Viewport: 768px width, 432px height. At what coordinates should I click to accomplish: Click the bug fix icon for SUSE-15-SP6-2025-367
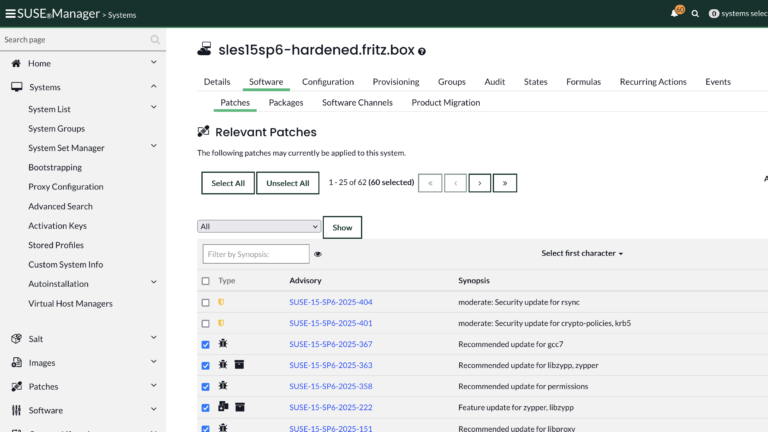222,344
